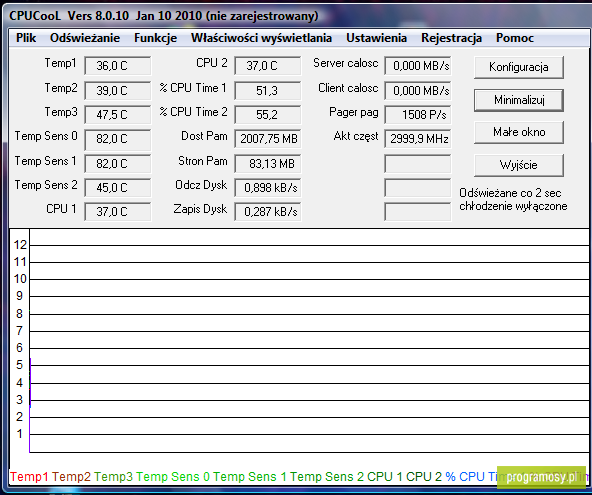Image resolution: width=592 pixels, height=495 pixels.
Task: Click the Konfiguracja button
Action: [519, 67]
